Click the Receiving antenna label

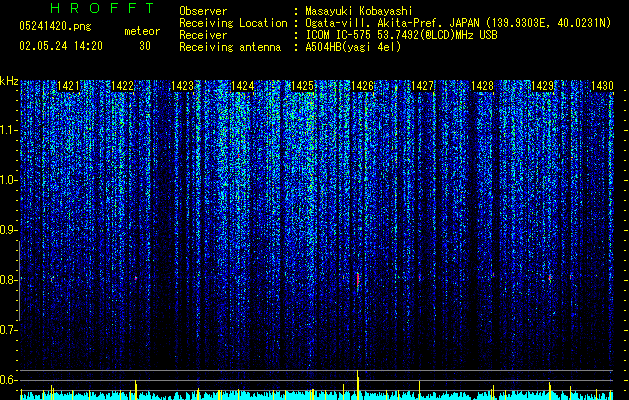pyautogui.click(x=230, y=47)
